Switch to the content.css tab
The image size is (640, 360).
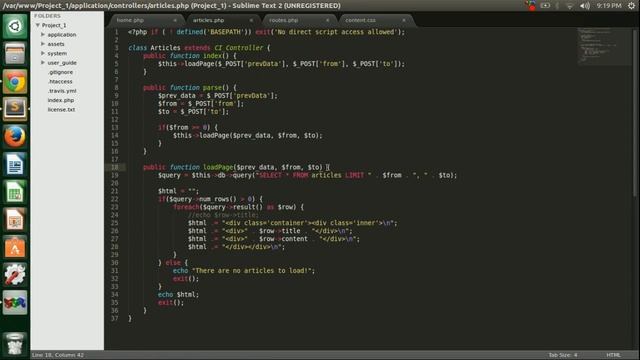click(x=360, y=20)
